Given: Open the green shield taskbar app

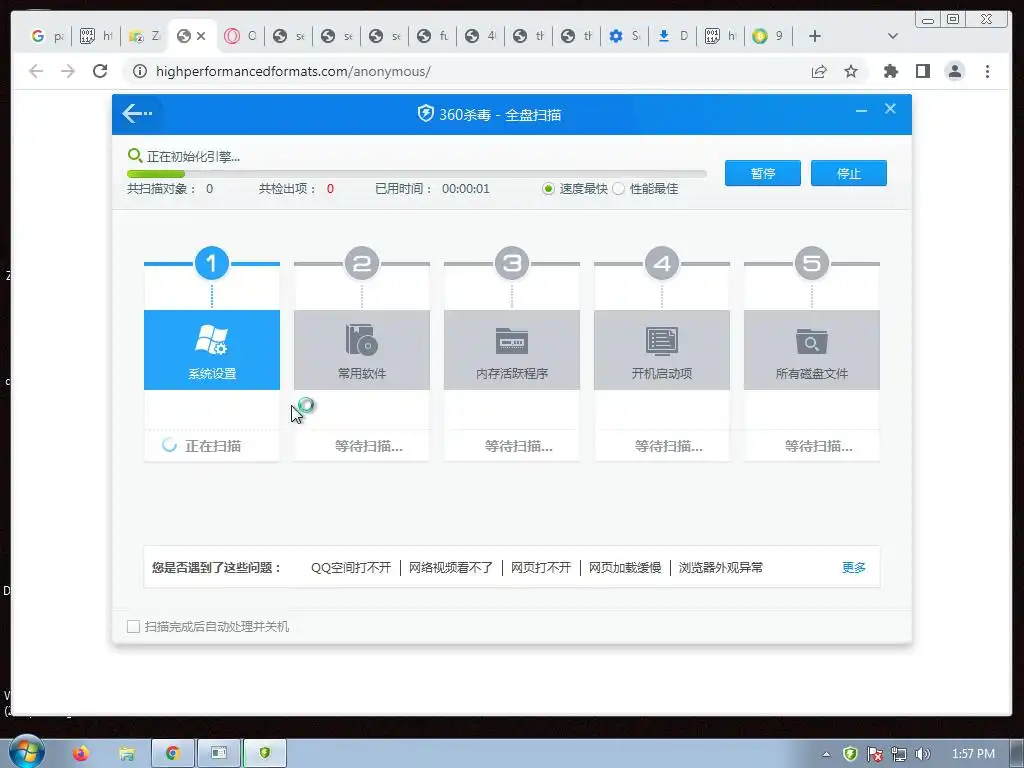Looking at the screenshot, I should click(264, 753).
